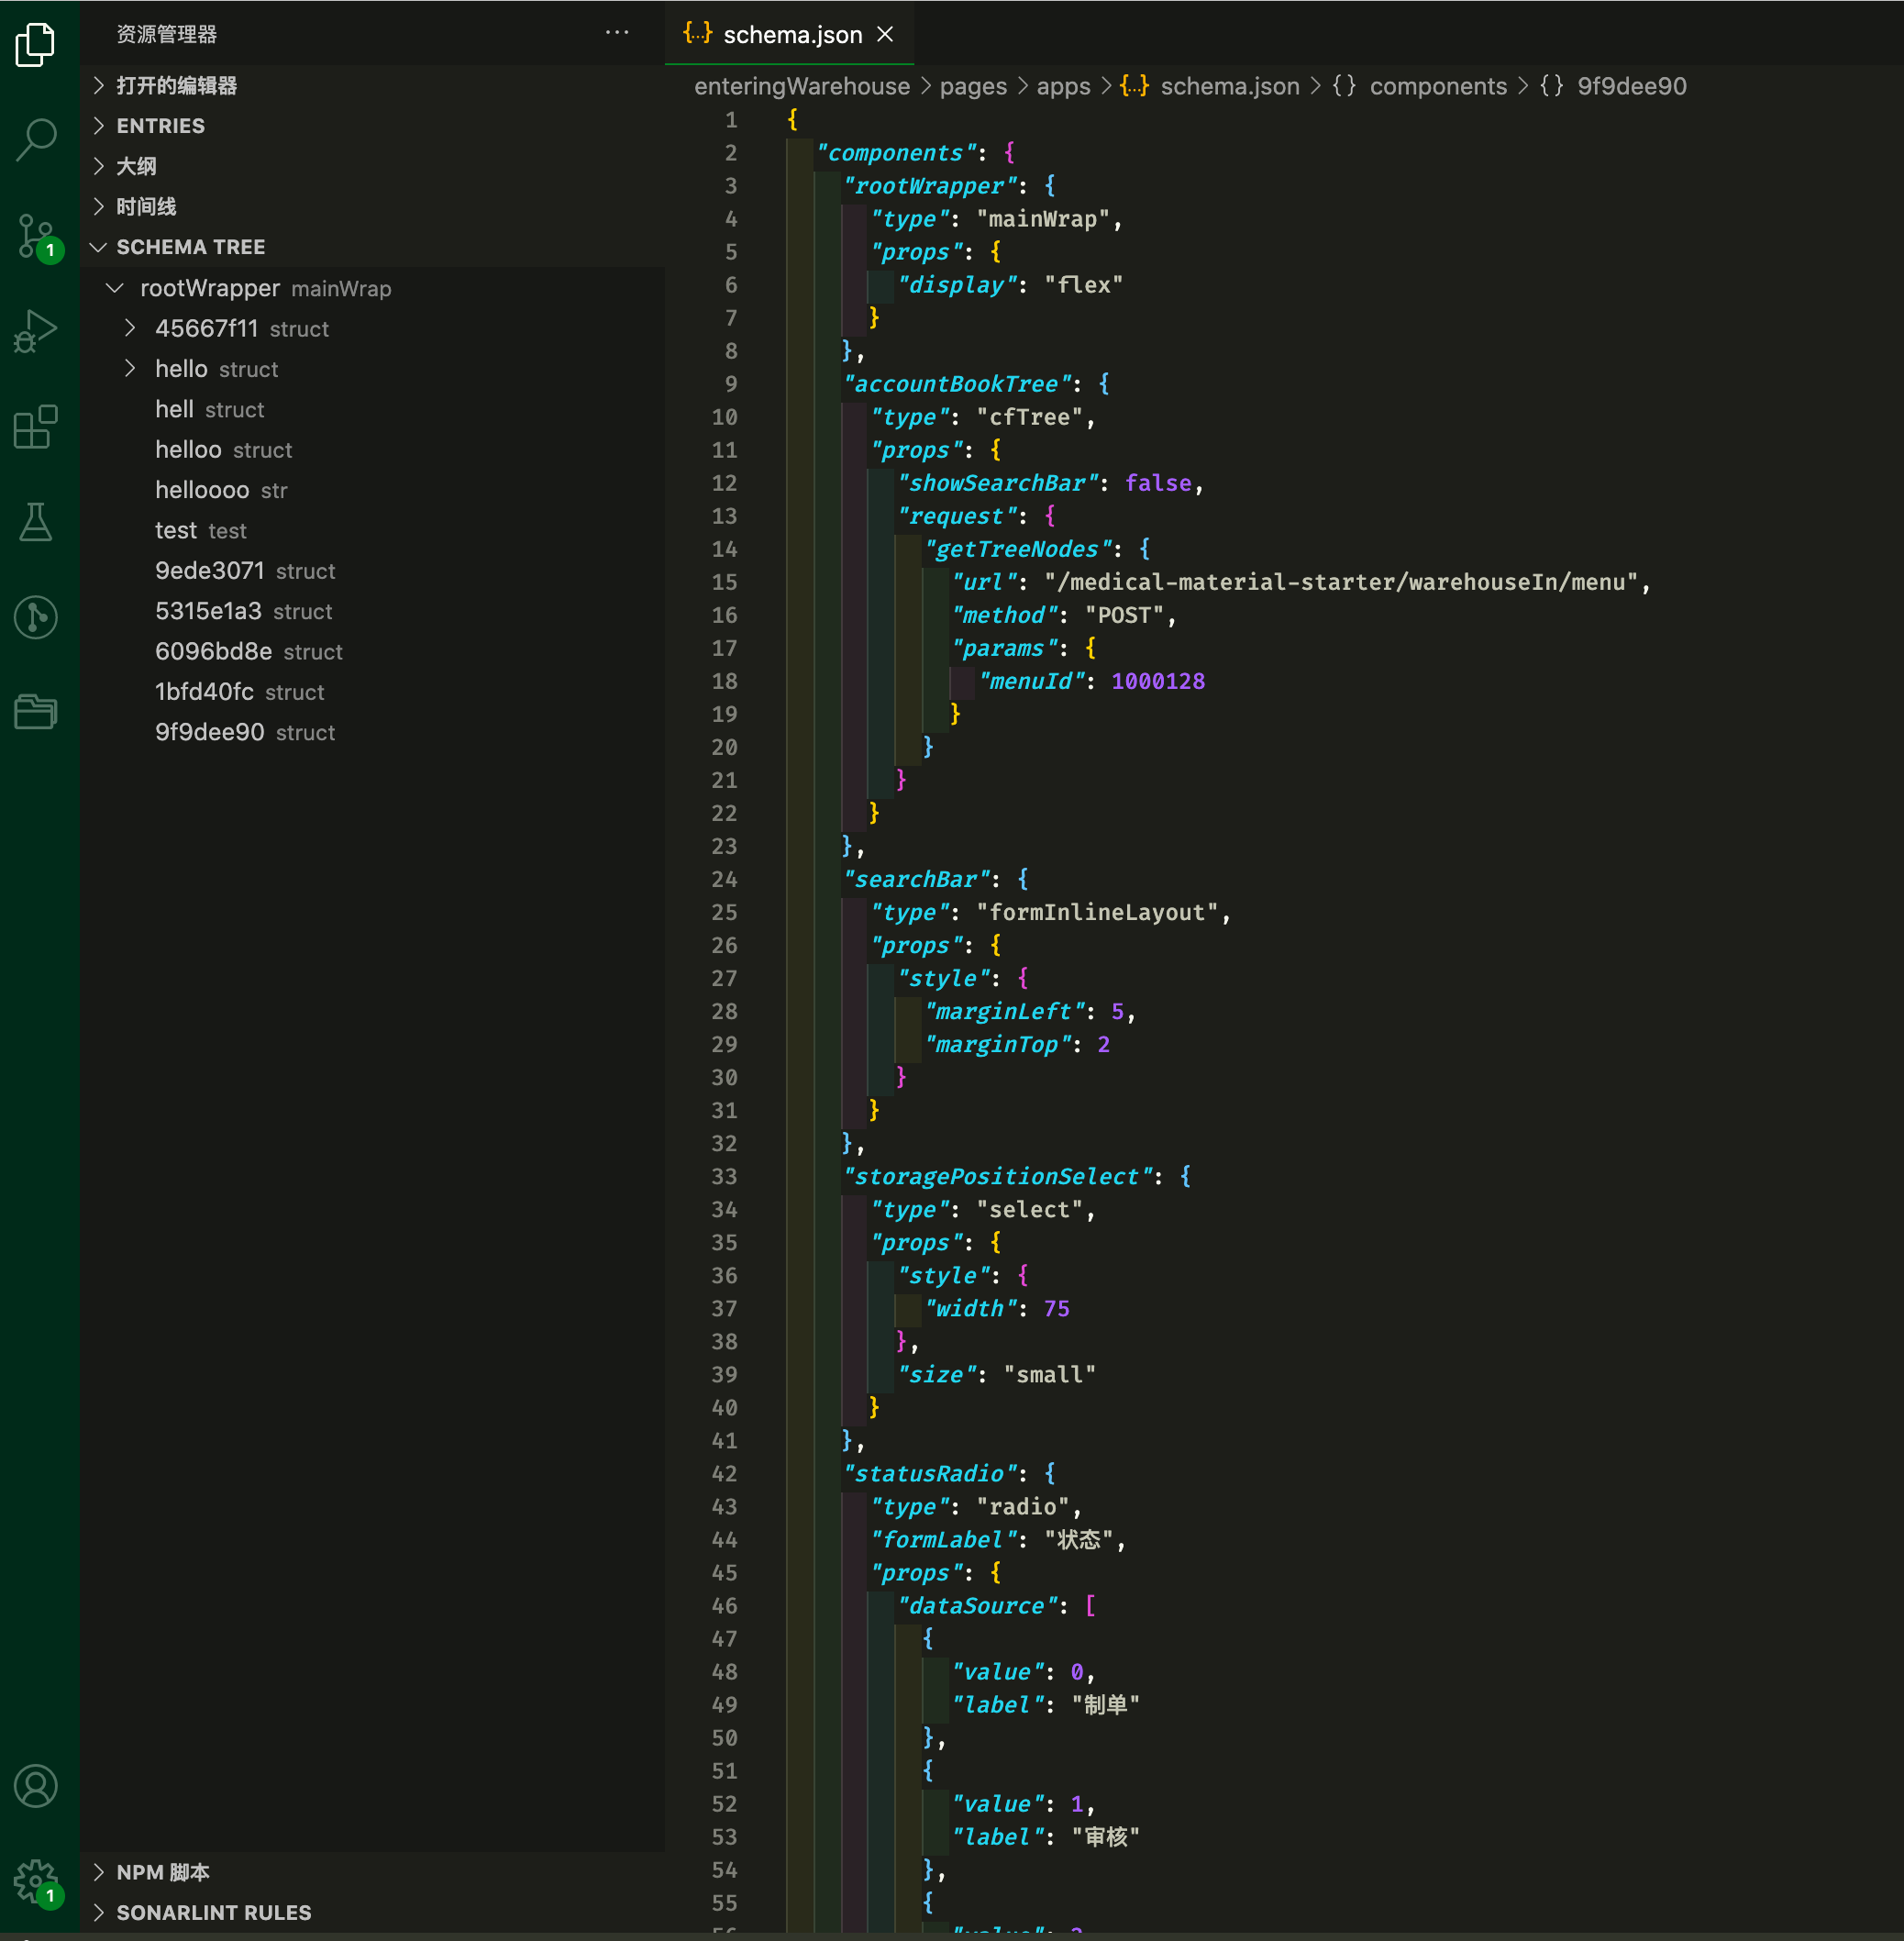Expand the hello struct node
Image resolution: width=1904 pixels, height=1941 pixels.
tap(130, 368)
